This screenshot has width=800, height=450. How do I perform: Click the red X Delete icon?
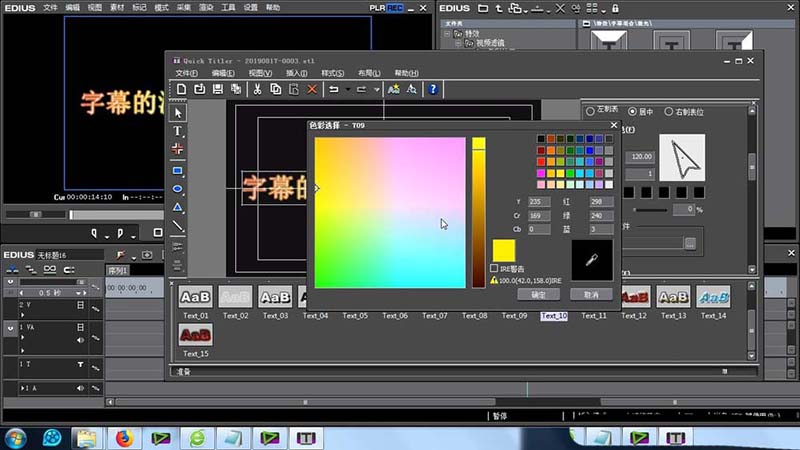tap(312, 89)
